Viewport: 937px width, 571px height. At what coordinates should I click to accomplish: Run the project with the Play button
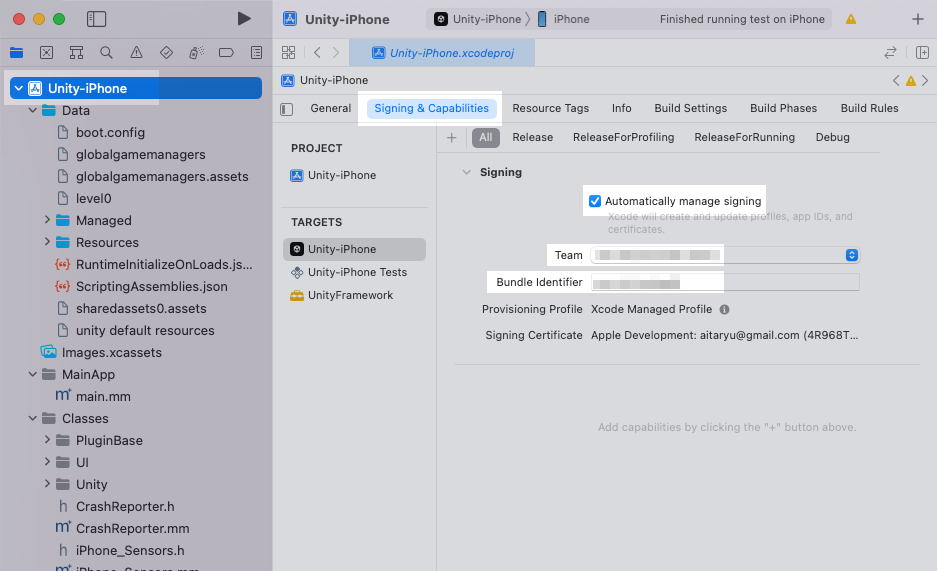pos(243,19)
